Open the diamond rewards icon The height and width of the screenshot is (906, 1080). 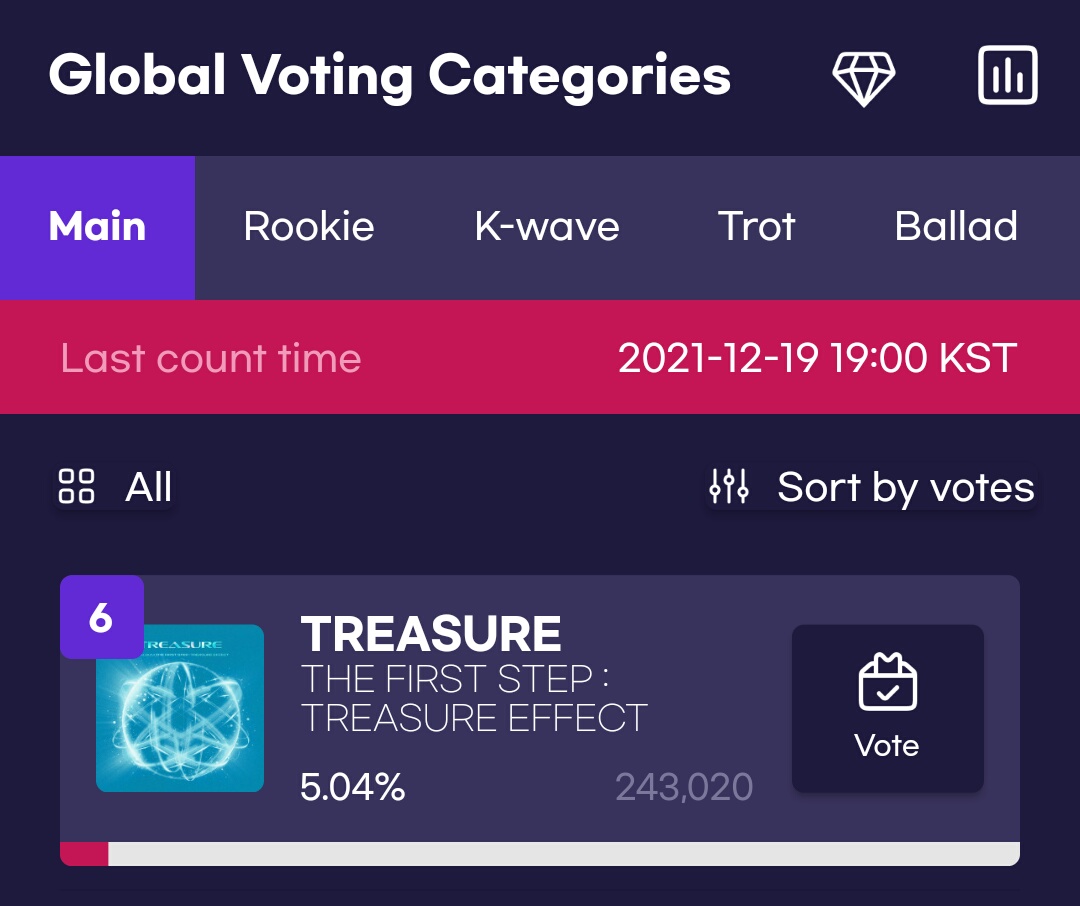pyautogui.click(x=864, y=78)
